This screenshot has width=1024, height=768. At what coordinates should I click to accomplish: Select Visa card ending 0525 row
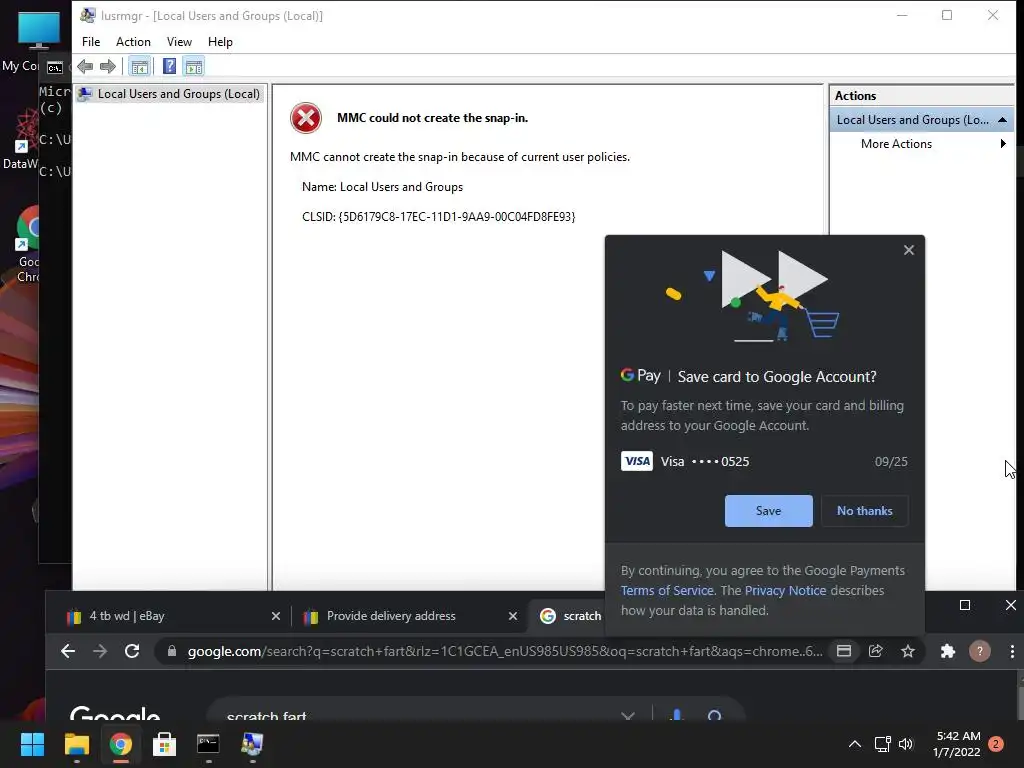pos(764,462)
